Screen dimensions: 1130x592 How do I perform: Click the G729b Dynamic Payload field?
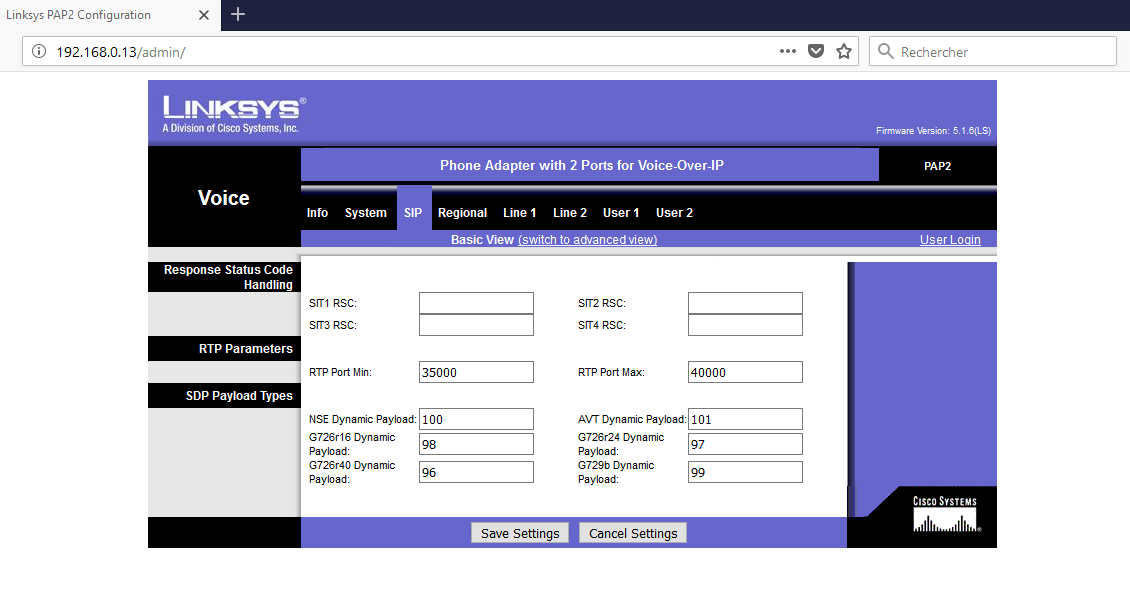[x=745, y=472]
